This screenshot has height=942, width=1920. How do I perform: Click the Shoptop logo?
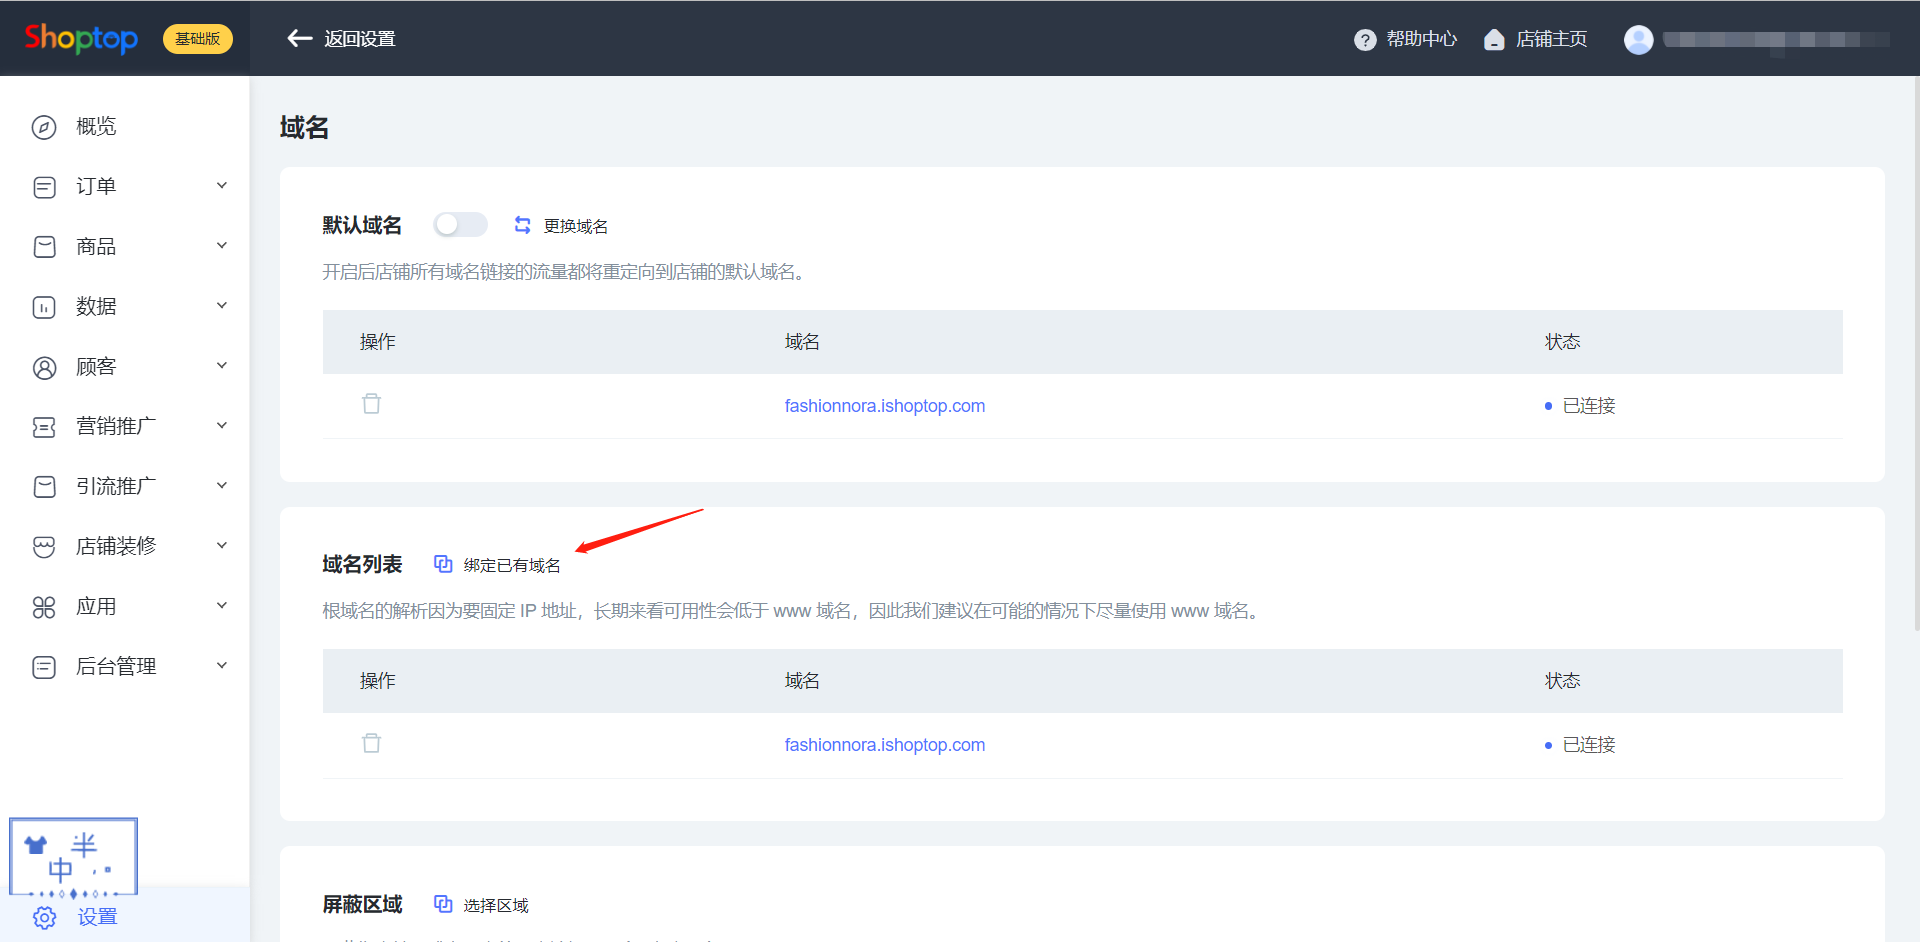81,38
